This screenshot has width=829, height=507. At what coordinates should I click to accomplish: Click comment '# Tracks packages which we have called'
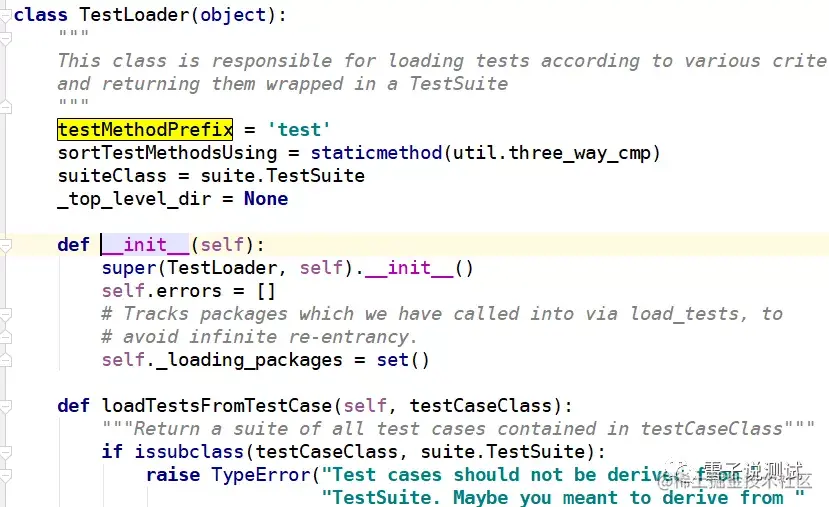(442, 314)
